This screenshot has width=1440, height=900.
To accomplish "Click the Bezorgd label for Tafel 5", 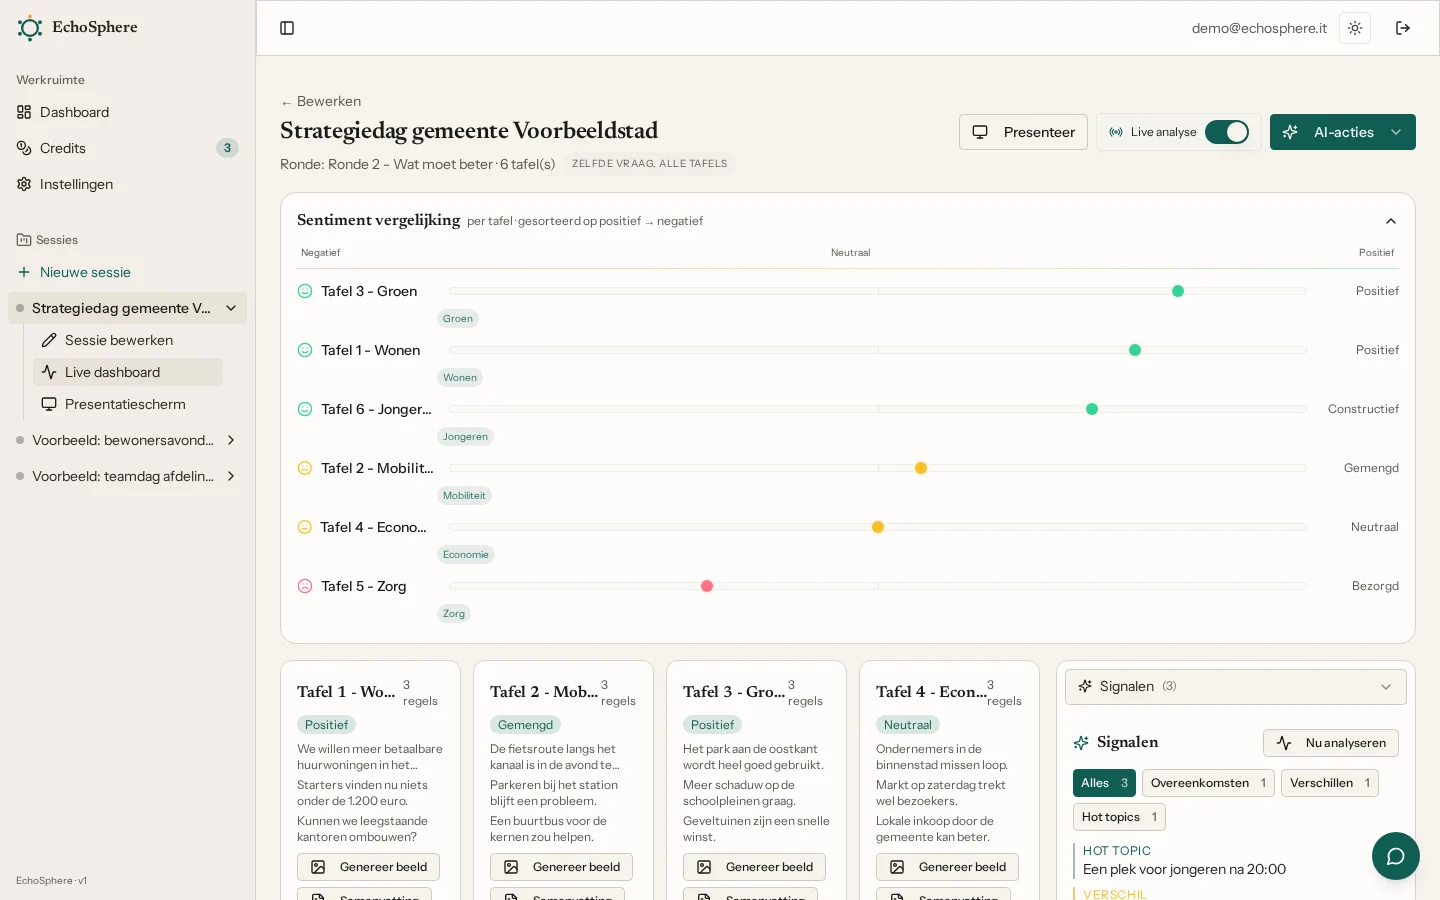I will [1375, 586].
